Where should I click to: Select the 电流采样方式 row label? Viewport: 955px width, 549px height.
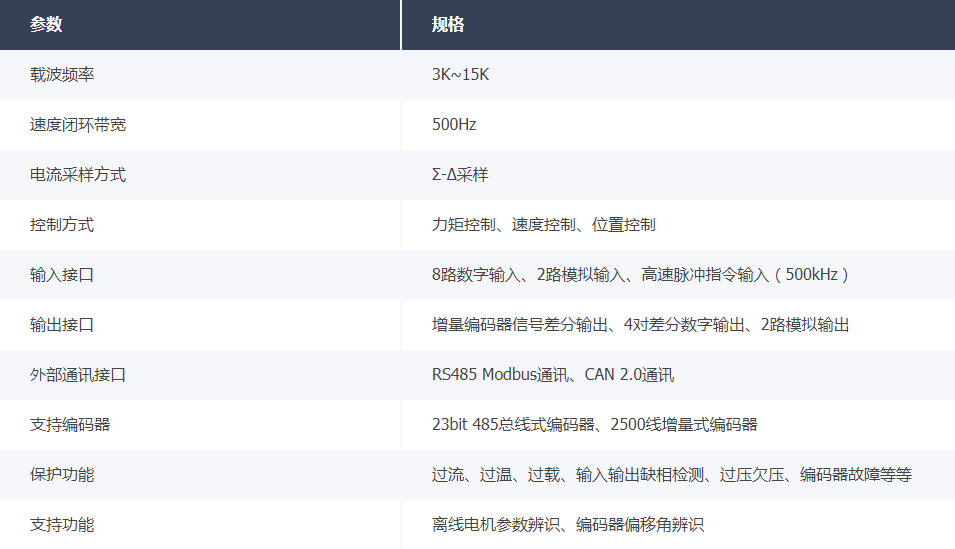click(78, 175)
